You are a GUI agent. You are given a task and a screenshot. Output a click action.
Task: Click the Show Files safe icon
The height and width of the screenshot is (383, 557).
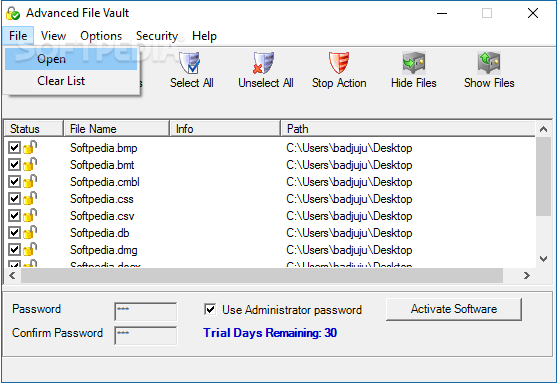coord(489,63)
